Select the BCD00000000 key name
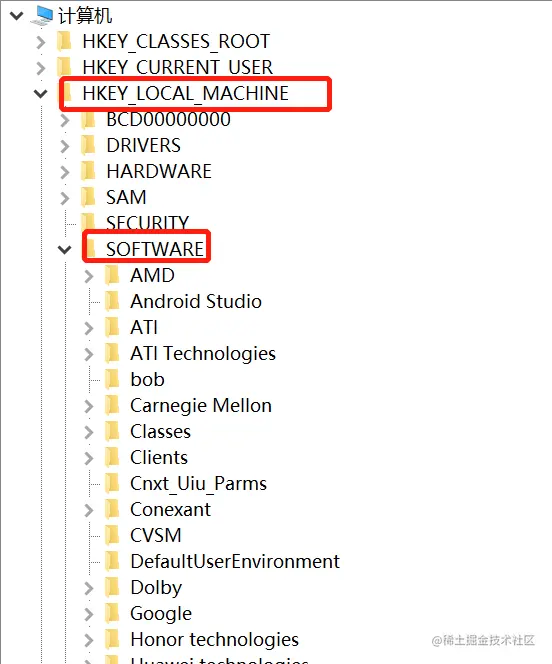Viewport: 552px width, 664px height. click(168, 119)
